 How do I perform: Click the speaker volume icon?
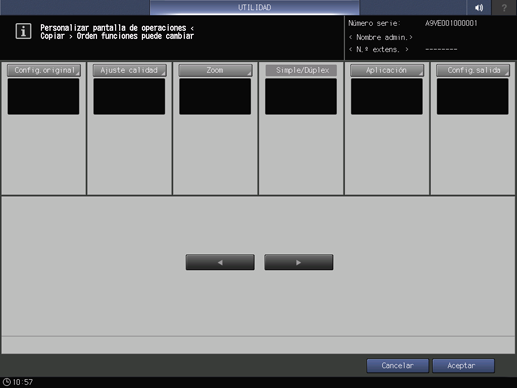[x=479, y=7]
